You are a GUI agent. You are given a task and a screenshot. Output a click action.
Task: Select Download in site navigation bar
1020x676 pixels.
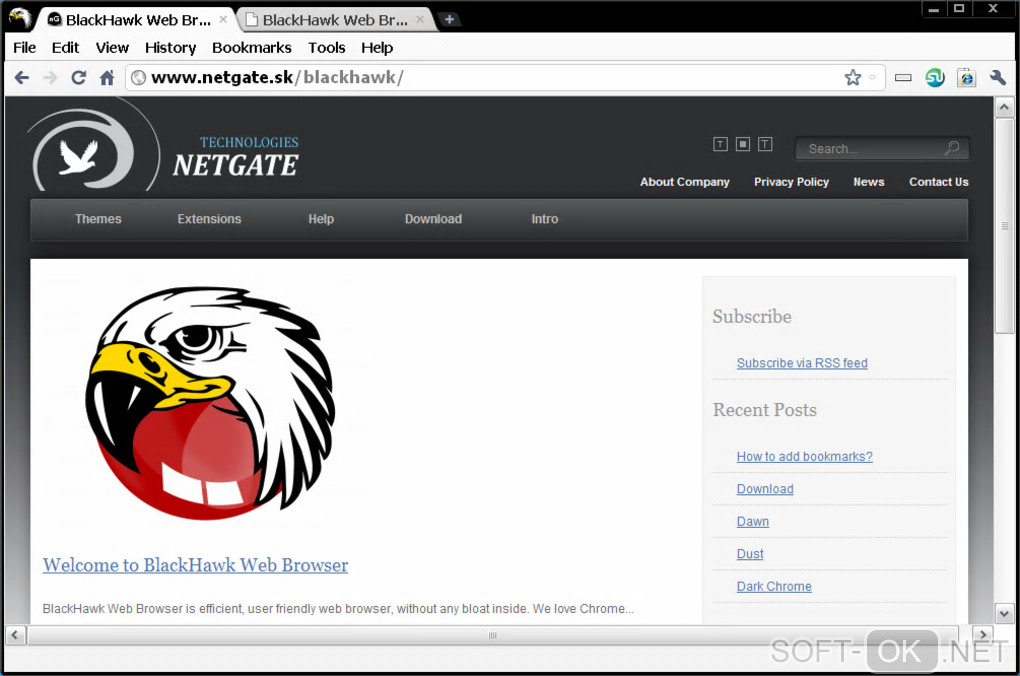pos(433,219)
